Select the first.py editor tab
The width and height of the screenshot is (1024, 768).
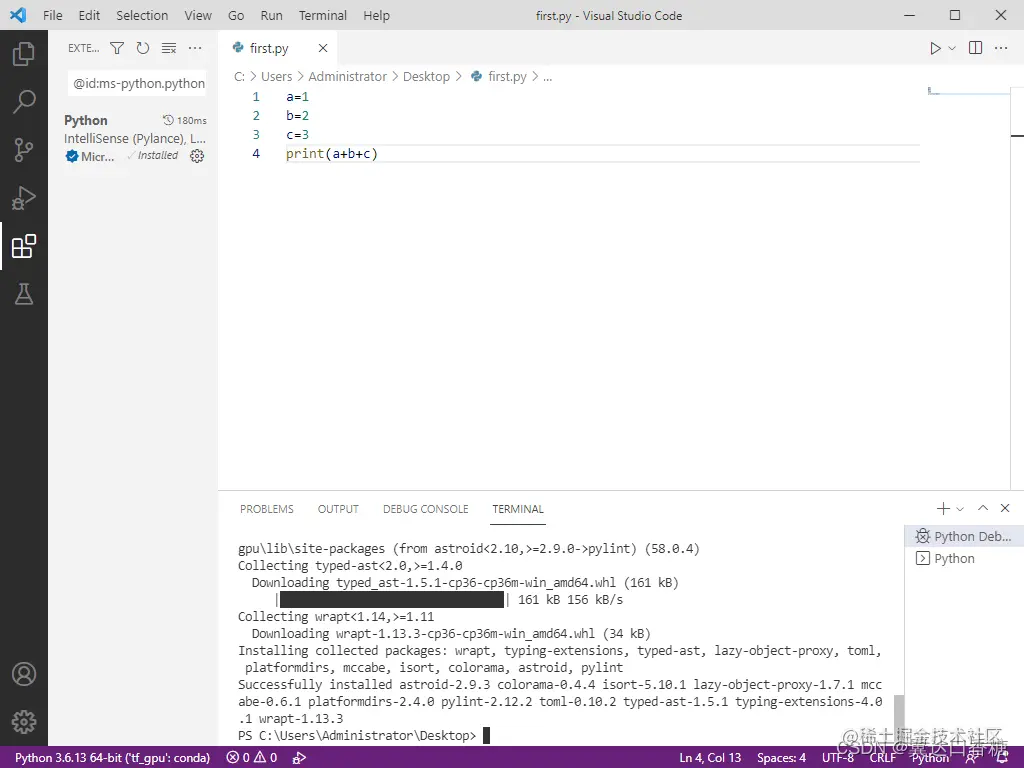tap(268, 48)
